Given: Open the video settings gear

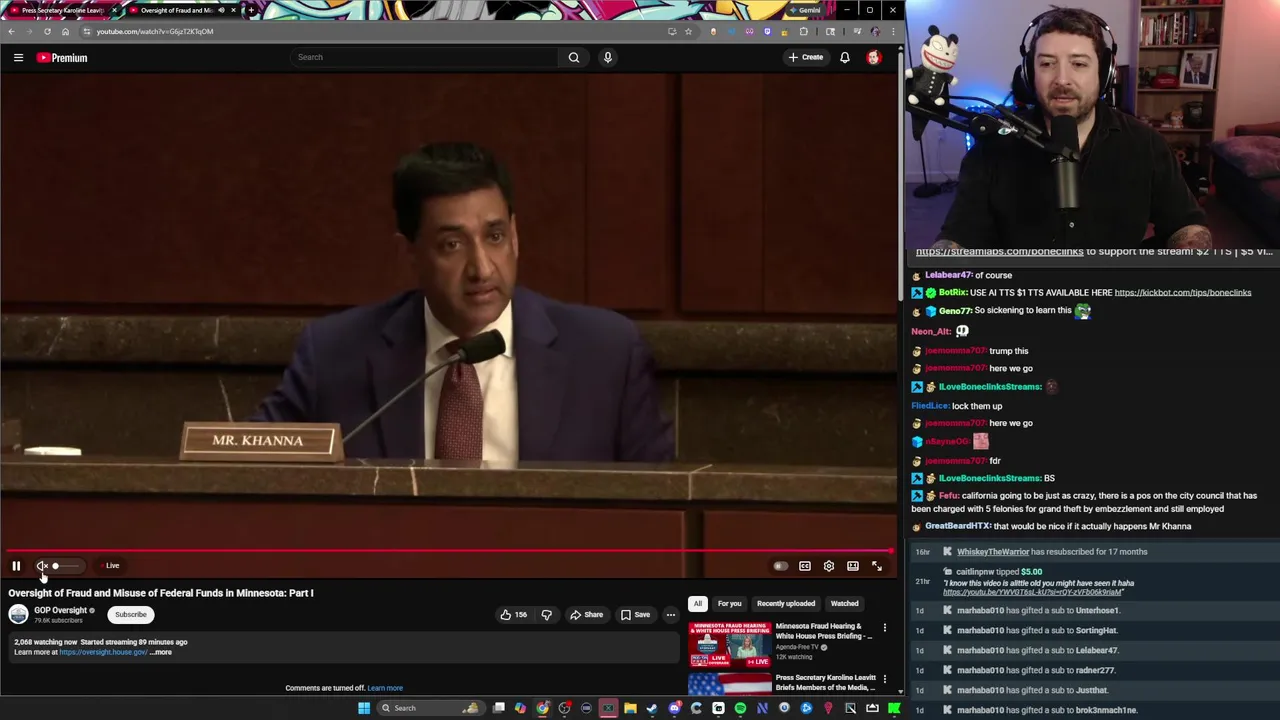Looking at the screenshot, I should point(828,566).
